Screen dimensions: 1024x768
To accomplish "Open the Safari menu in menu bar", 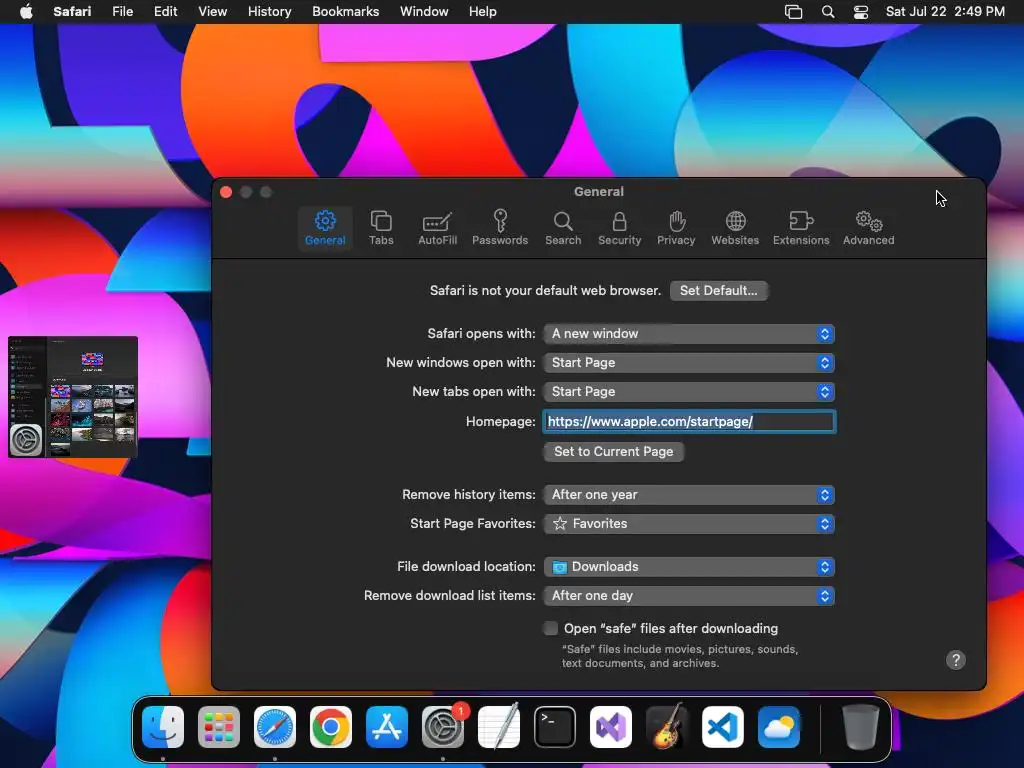I will pos(72,12).
